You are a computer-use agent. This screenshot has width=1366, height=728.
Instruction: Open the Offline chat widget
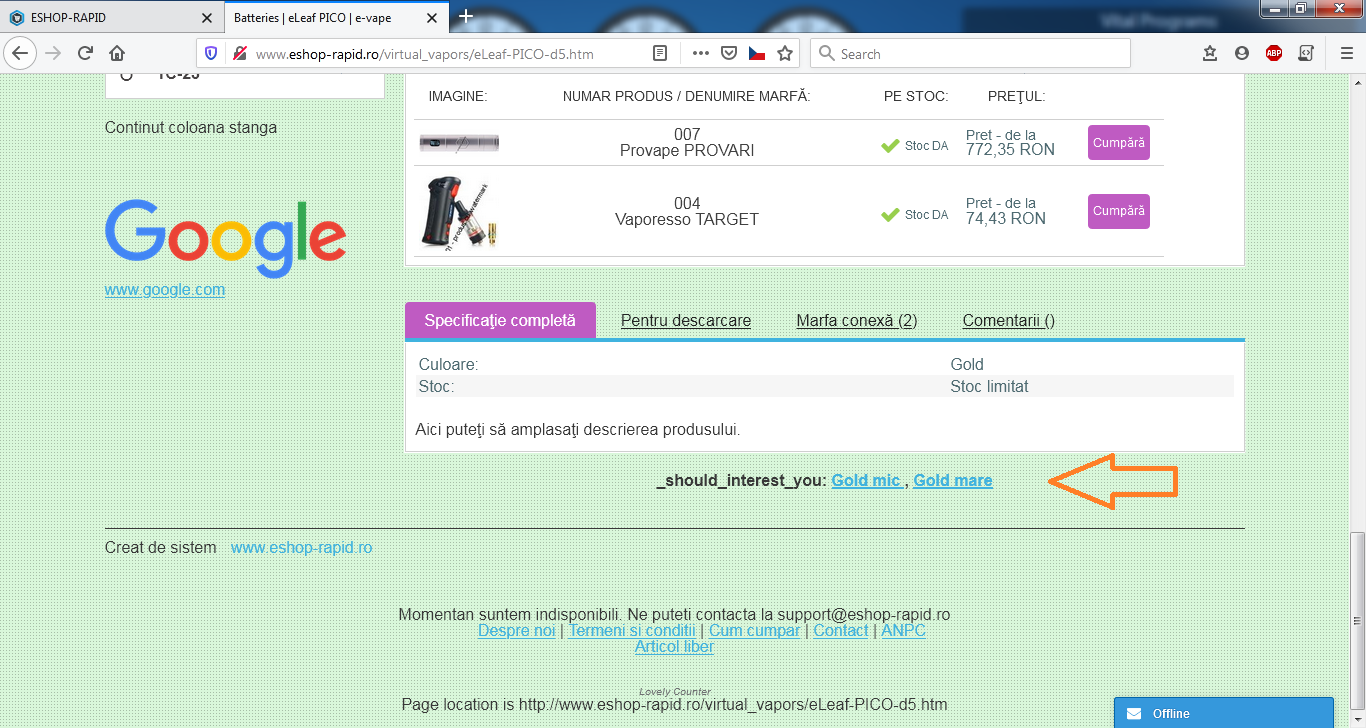(1224, 713)
